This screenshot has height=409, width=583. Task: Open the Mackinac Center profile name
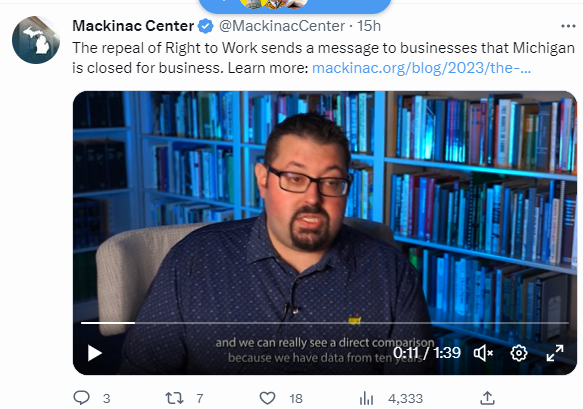click(133, 26)
